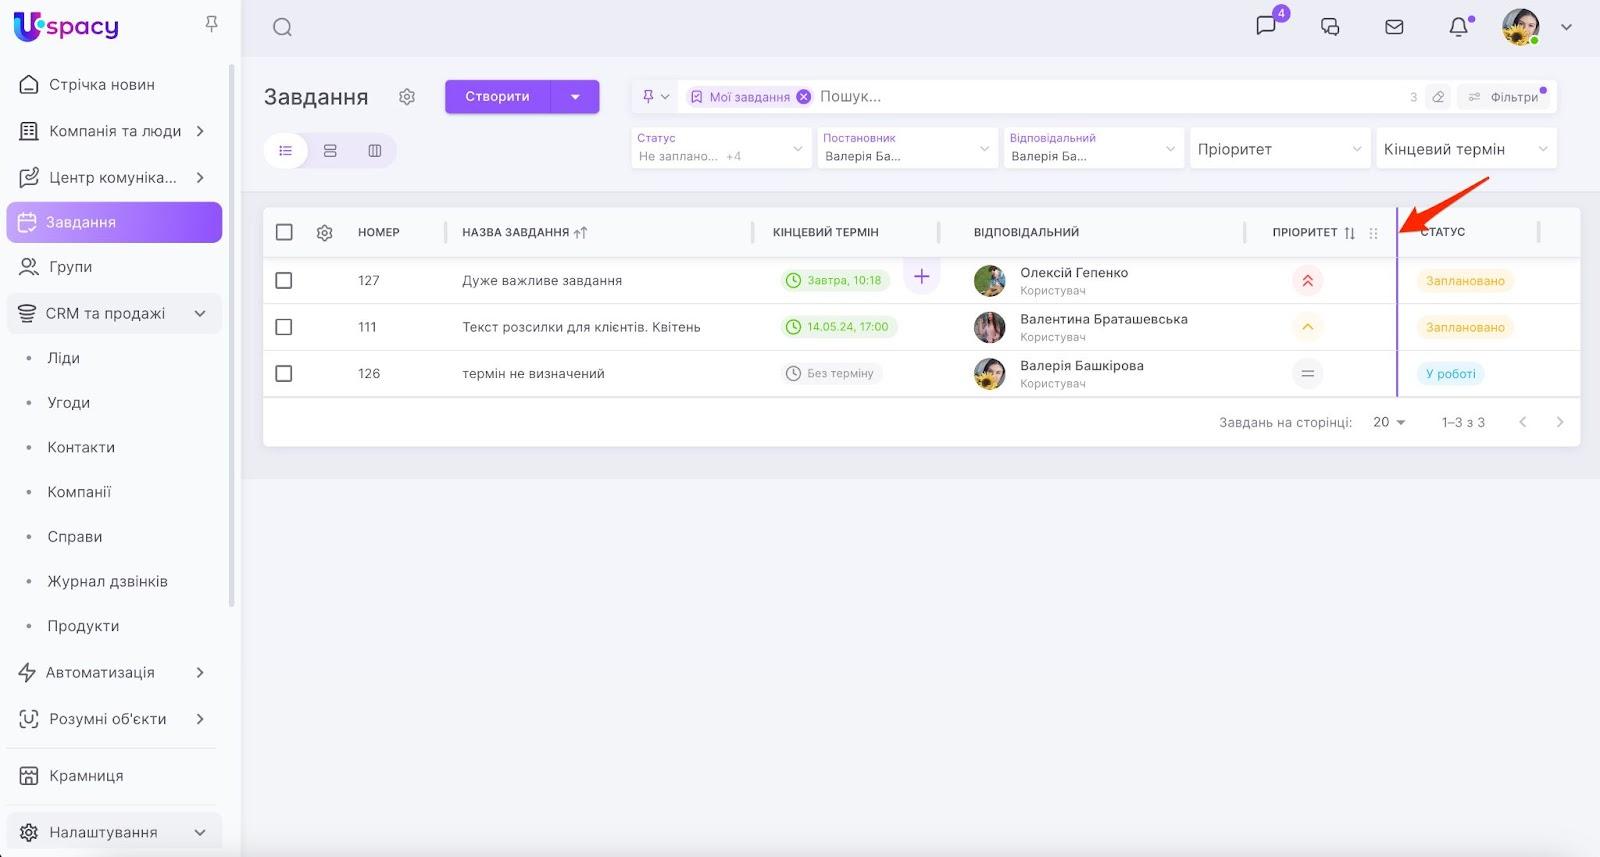The image size is (1600, 857).
Task: Expand the profile menu chevron
Action: pos(1566,27)
